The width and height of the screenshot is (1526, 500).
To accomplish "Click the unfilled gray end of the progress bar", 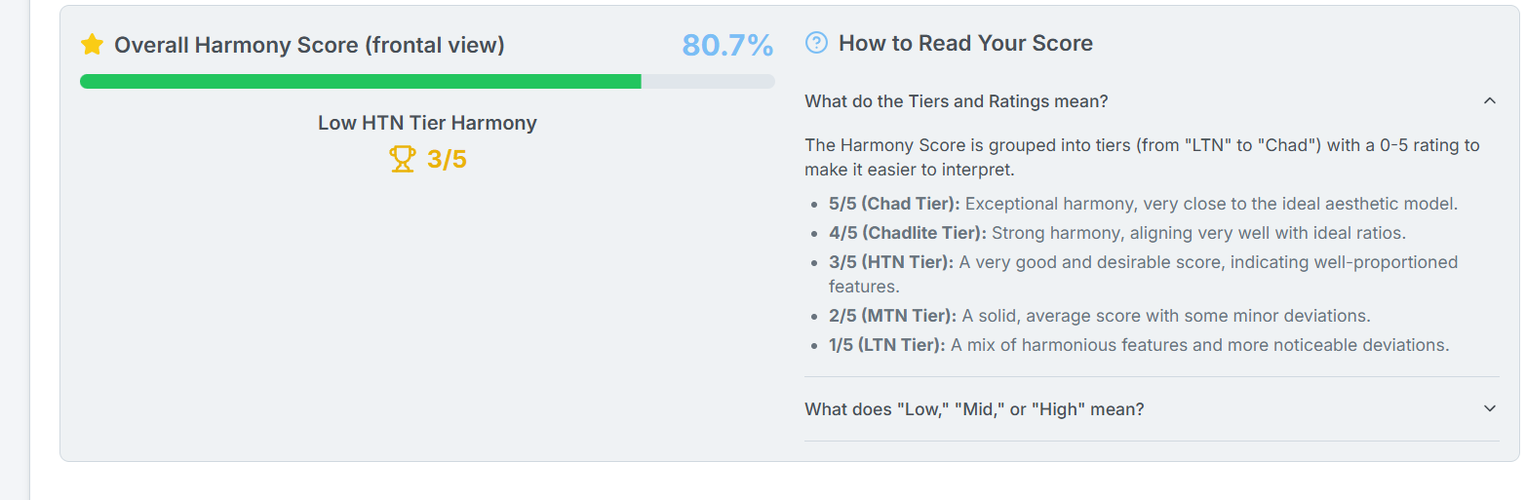I will (x=708, y=81).
